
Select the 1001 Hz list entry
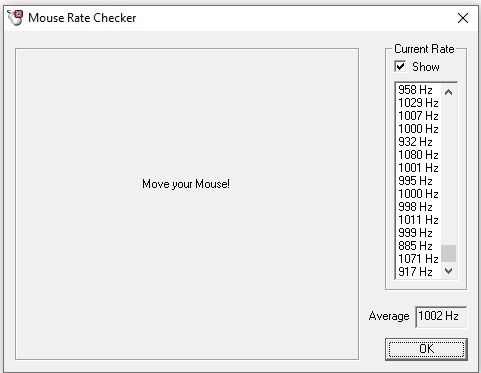pos(418,168)
